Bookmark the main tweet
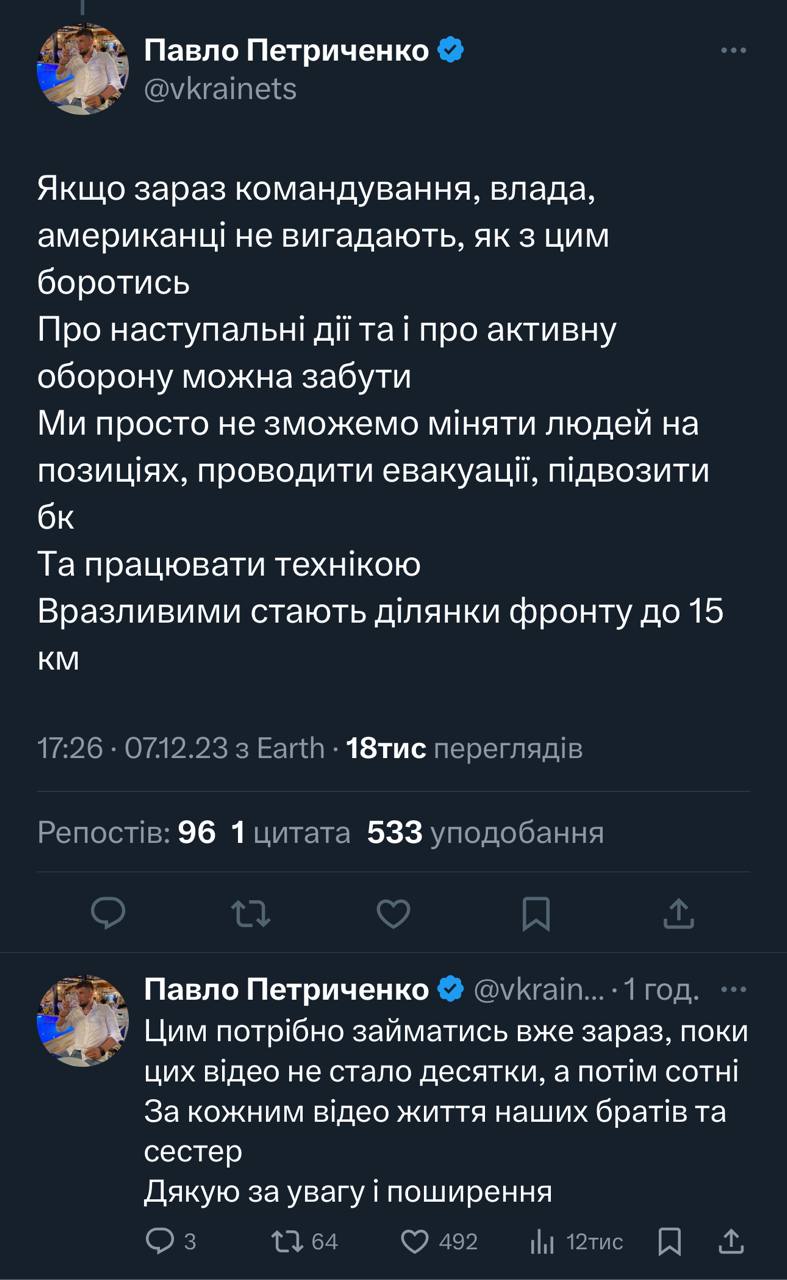The width and height of the screenshot is (787, 1280). click(537, 912)
